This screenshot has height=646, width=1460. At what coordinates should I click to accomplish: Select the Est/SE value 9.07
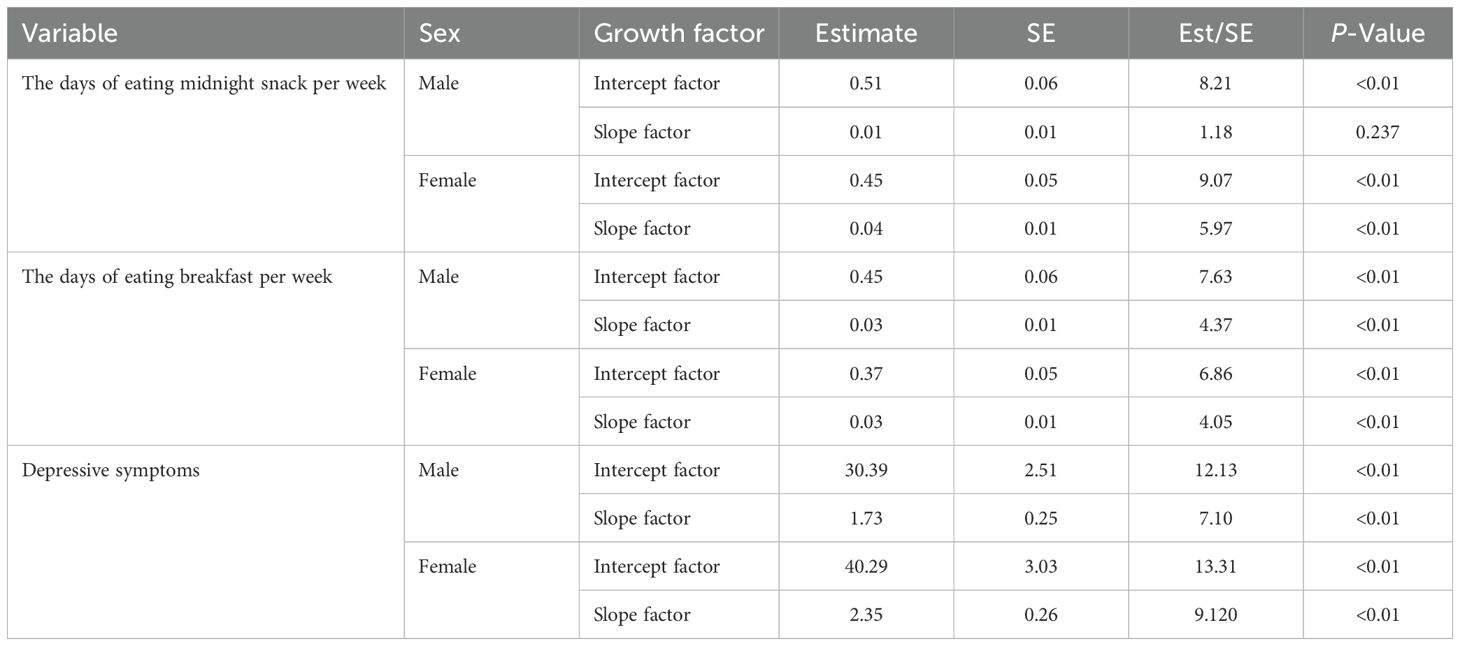tap(1216, 181)
